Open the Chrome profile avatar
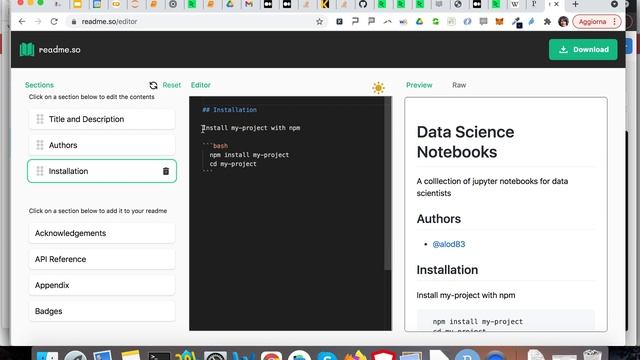 563,21
